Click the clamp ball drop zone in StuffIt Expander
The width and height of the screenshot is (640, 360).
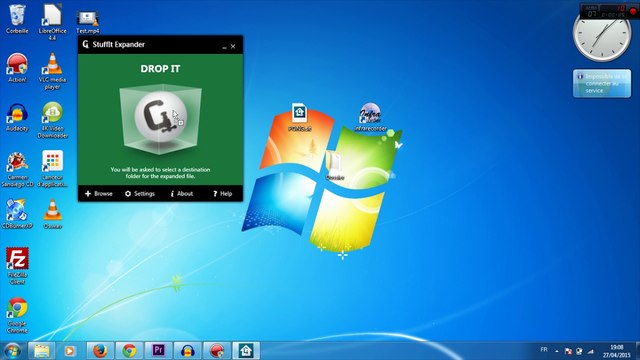coord(160,117)
